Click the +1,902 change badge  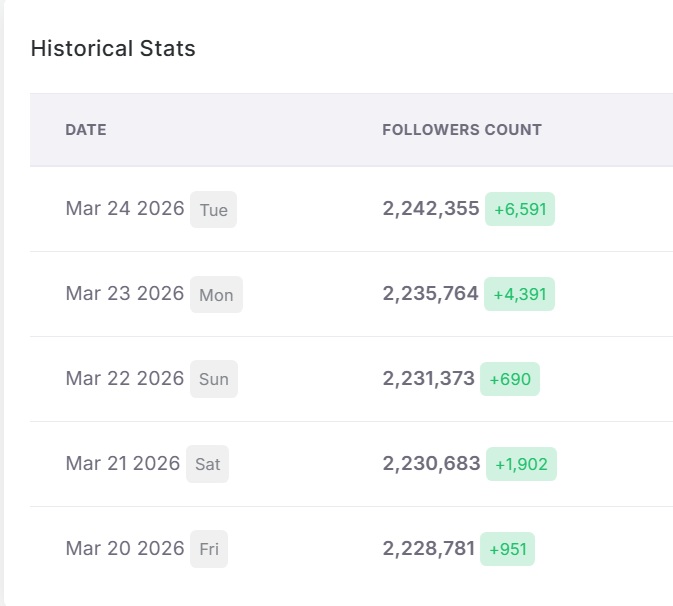521,464
